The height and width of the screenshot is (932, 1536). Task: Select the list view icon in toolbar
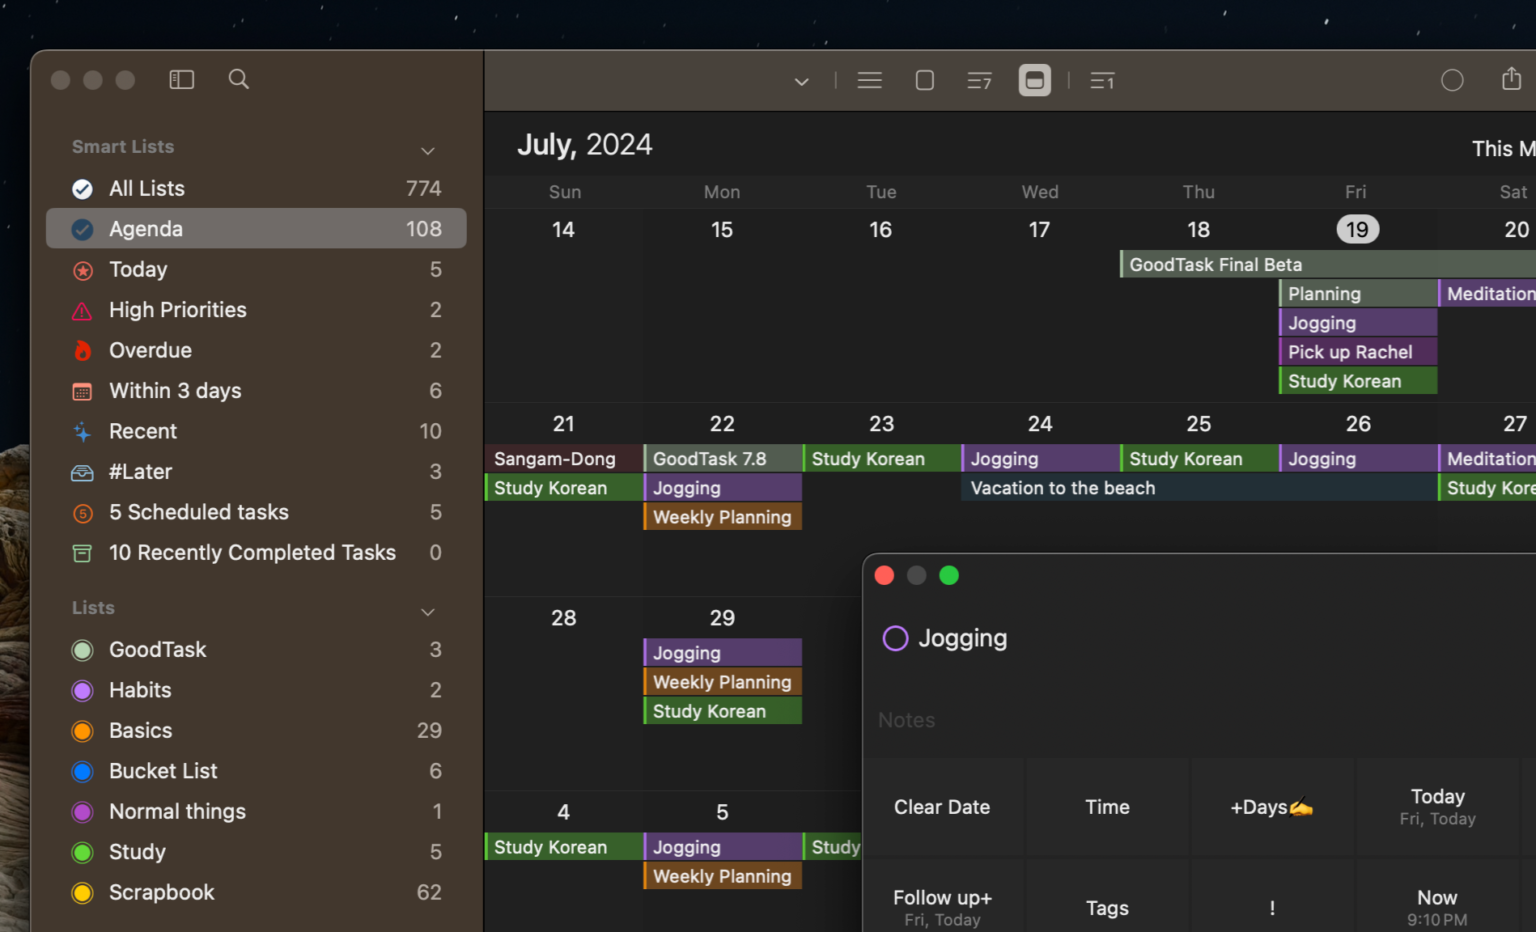click(x=869, y=80)
